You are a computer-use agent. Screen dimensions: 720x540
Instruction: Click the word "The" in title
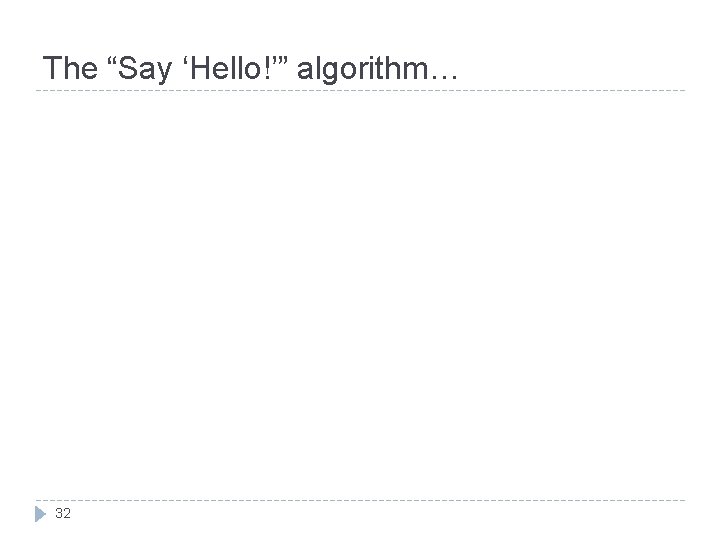[70, 68]
